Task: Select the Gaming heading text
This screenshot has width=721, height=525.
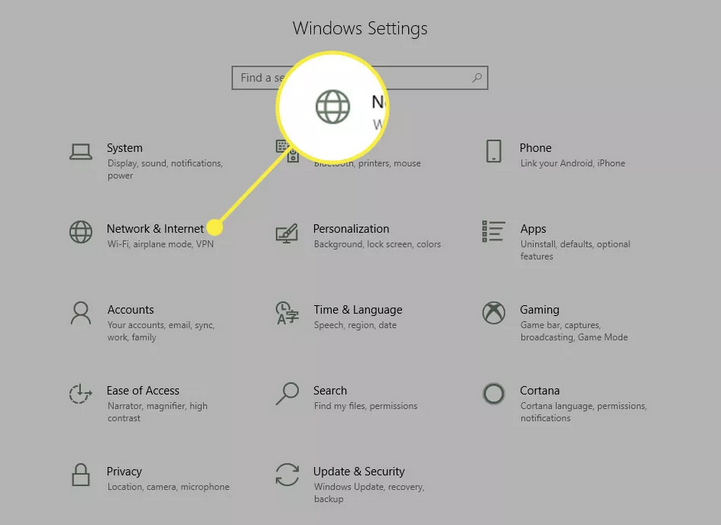Action: [540, 310]
